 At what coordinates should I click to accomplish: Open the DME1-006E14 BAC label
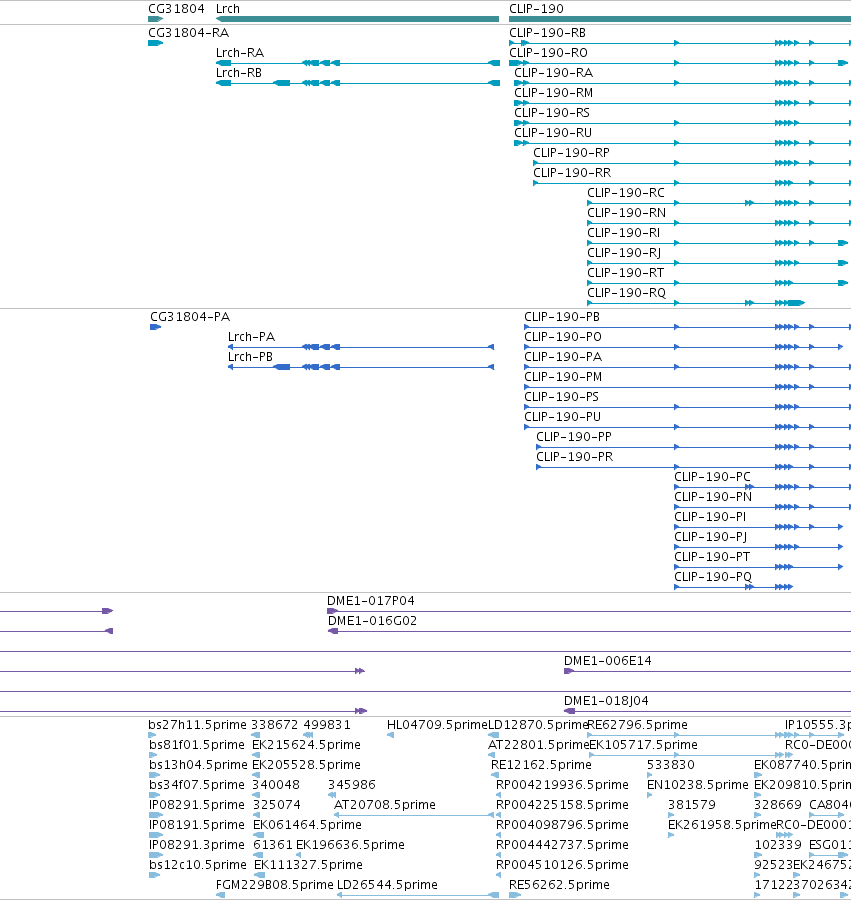coord(608,661)
